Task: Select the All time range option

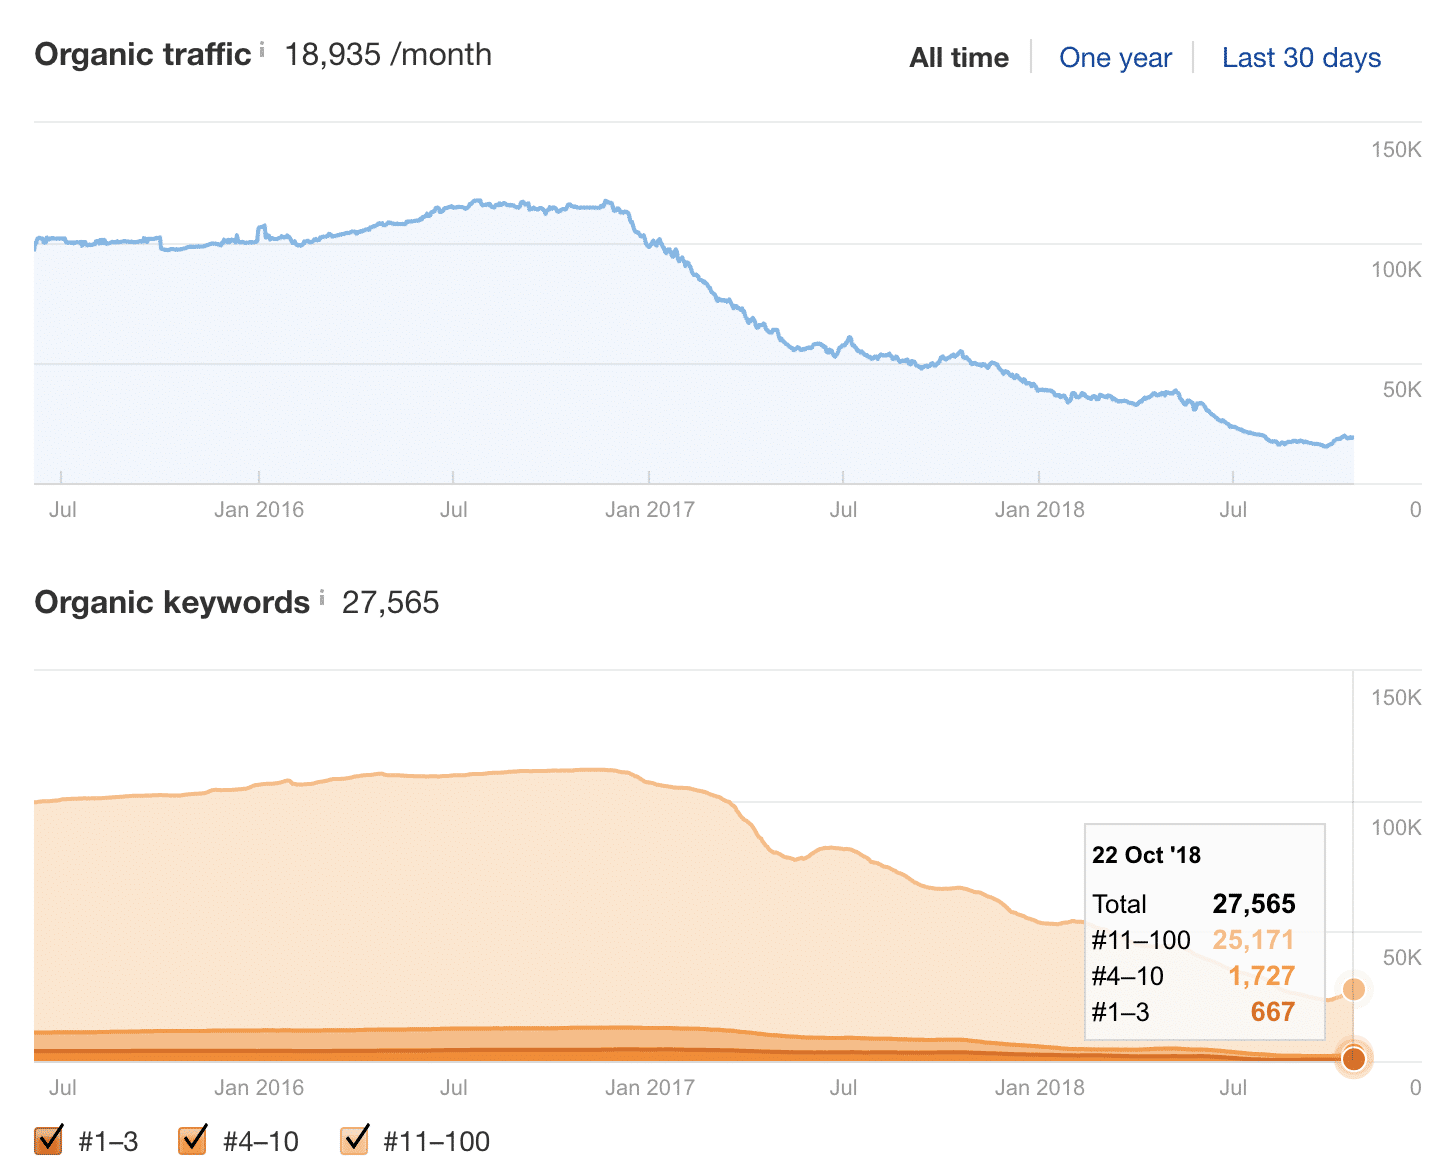Action: pos(958,57)
